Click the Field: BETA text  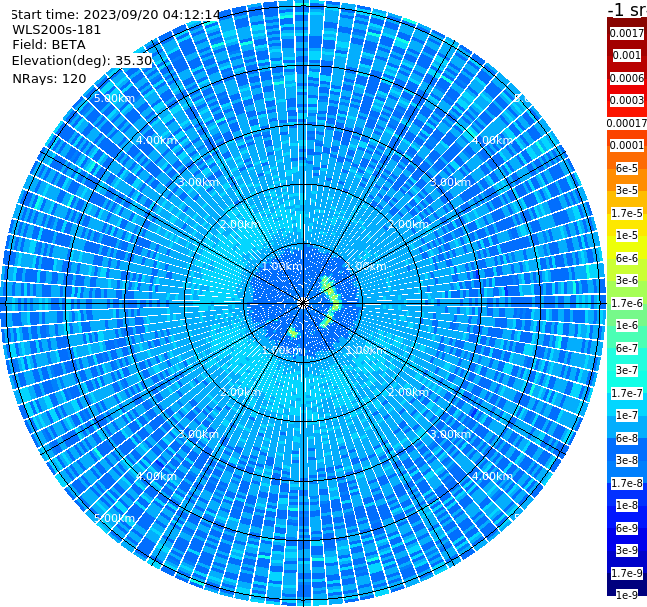(x=49, y=45)
